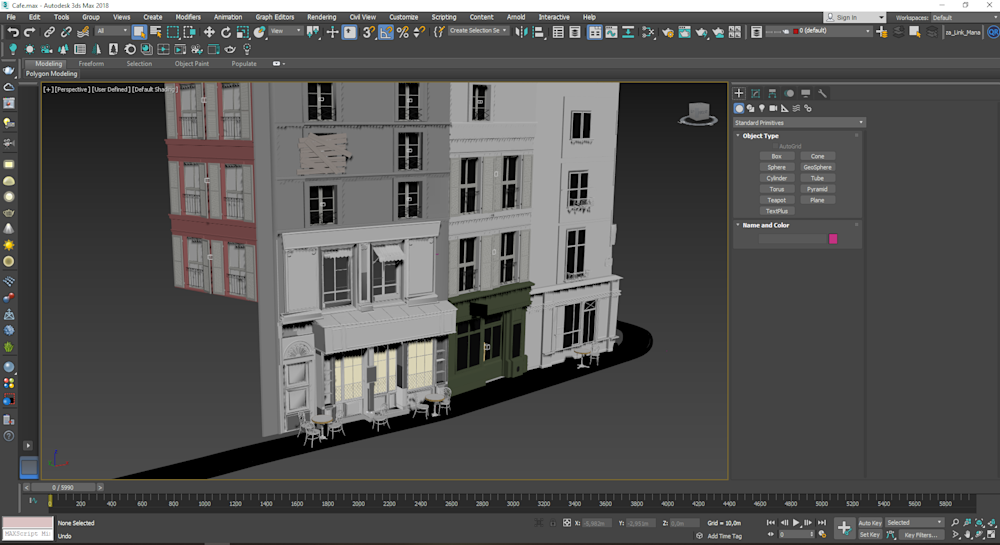Screen dimensions: 1000x545
Task: Select the Rotate tool
Action: (226, 32)
